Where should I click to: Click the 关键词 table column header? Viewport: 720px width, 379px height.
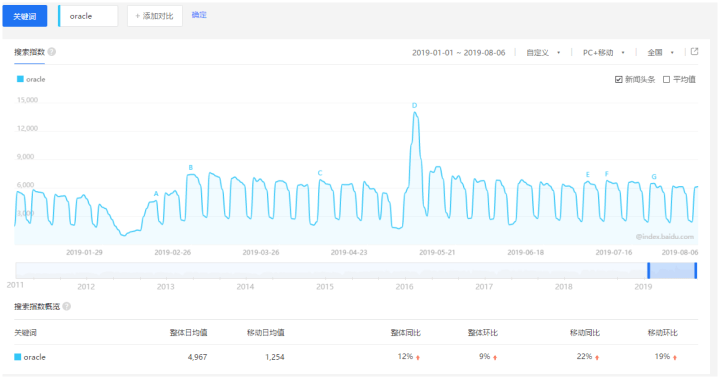pos(25,333)
